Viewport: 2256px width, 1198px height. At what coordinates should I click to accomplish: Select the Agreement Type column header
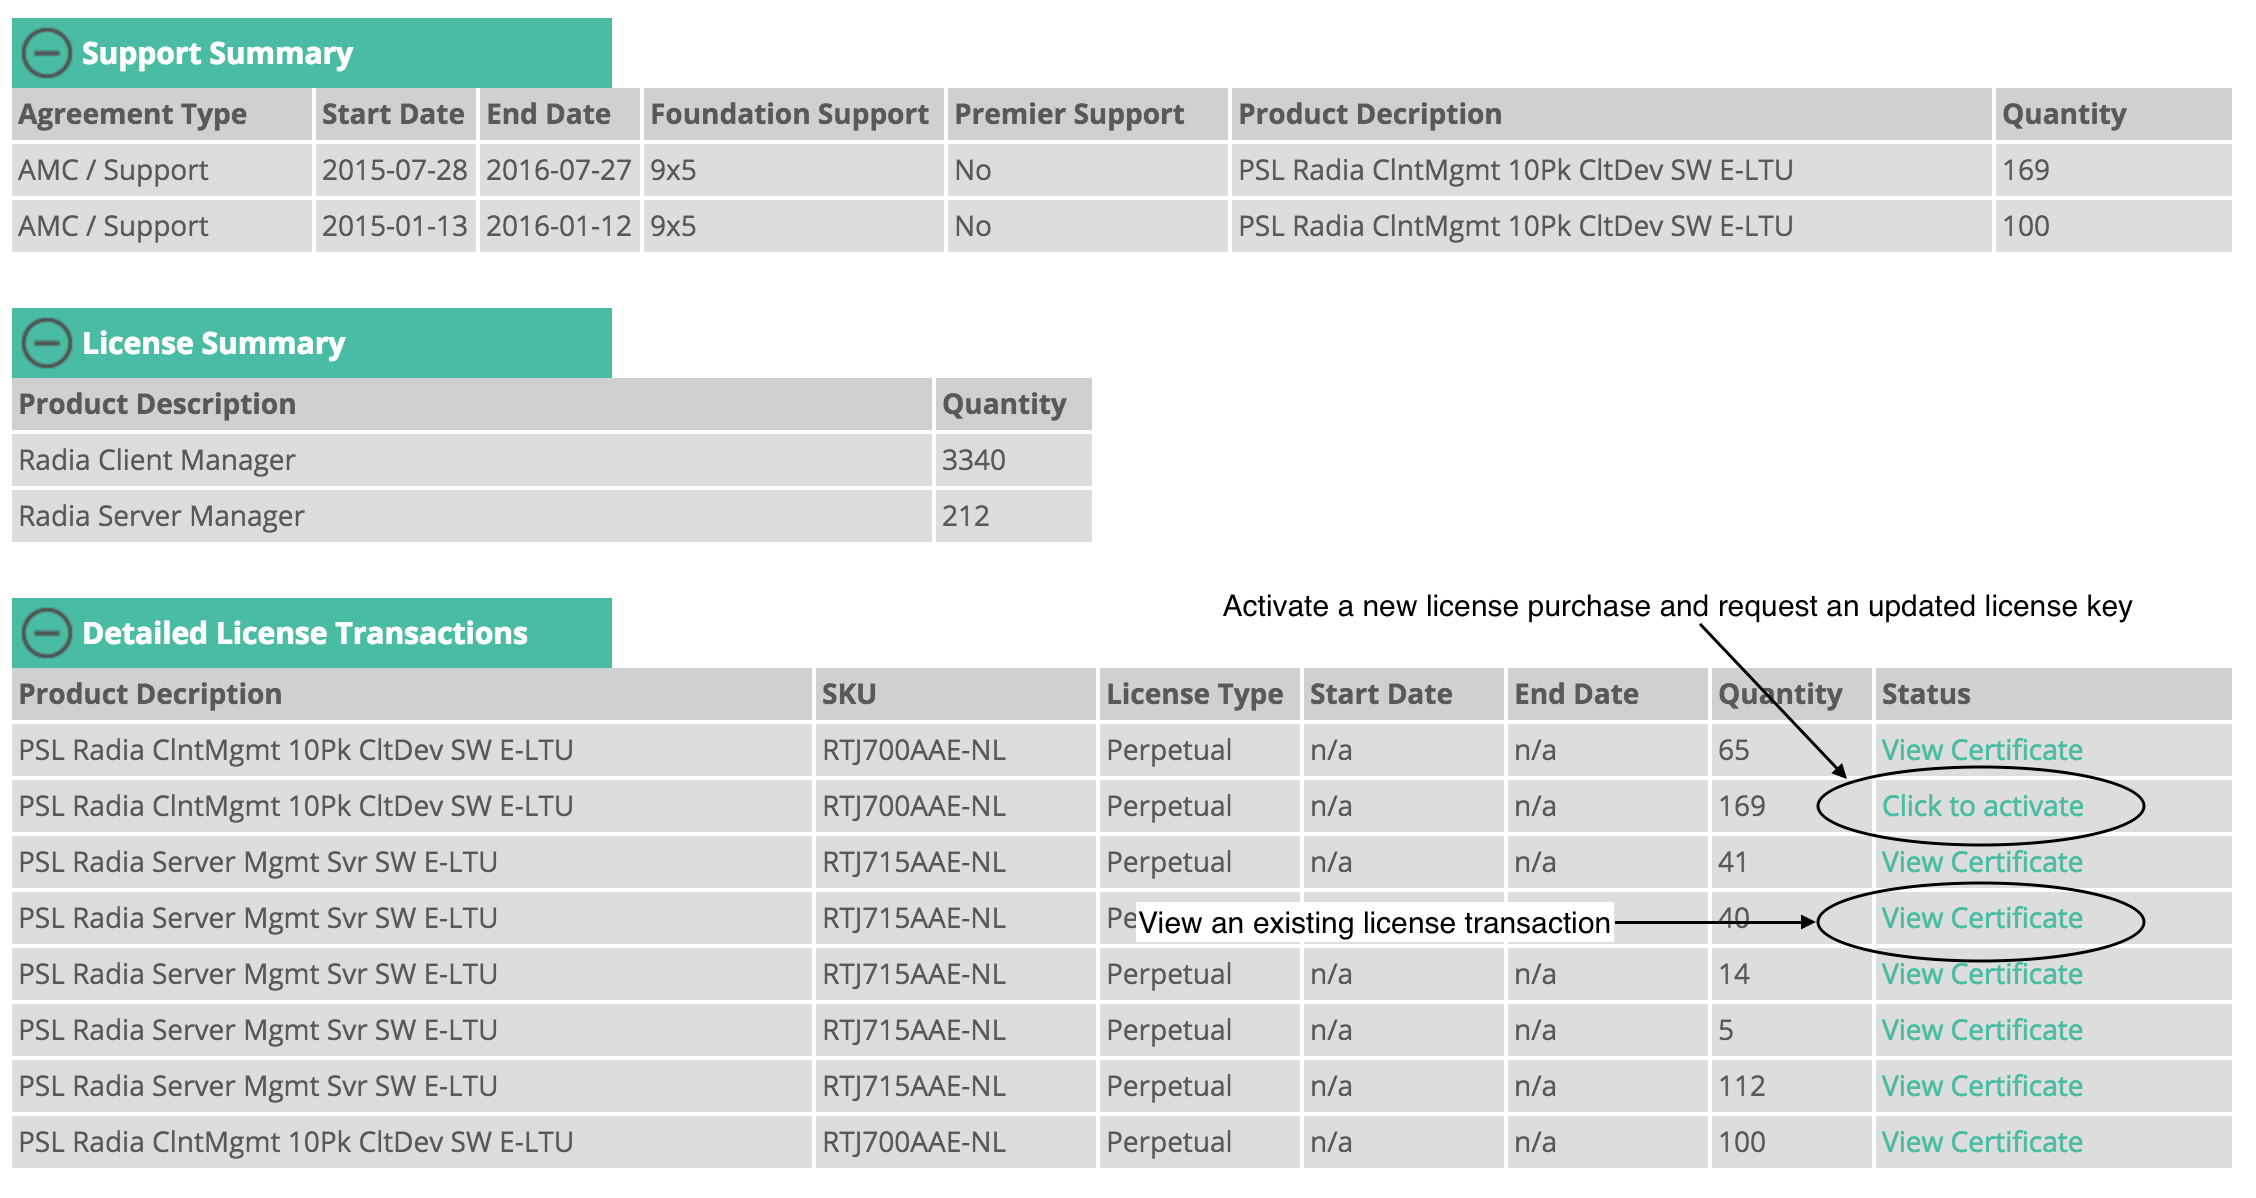click(162, 114)
